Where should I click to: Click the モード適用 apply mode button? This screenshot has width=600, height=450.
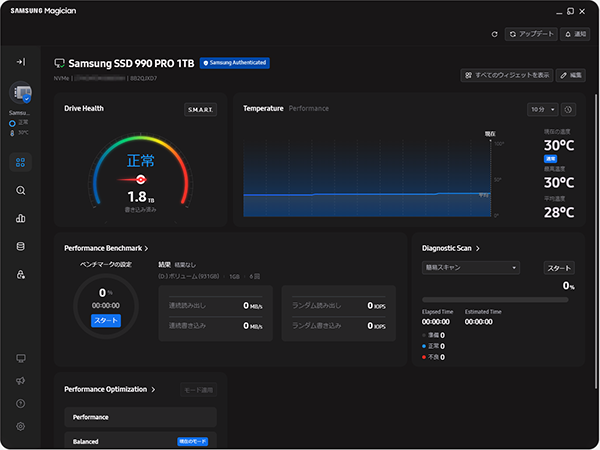click(199, 390)
